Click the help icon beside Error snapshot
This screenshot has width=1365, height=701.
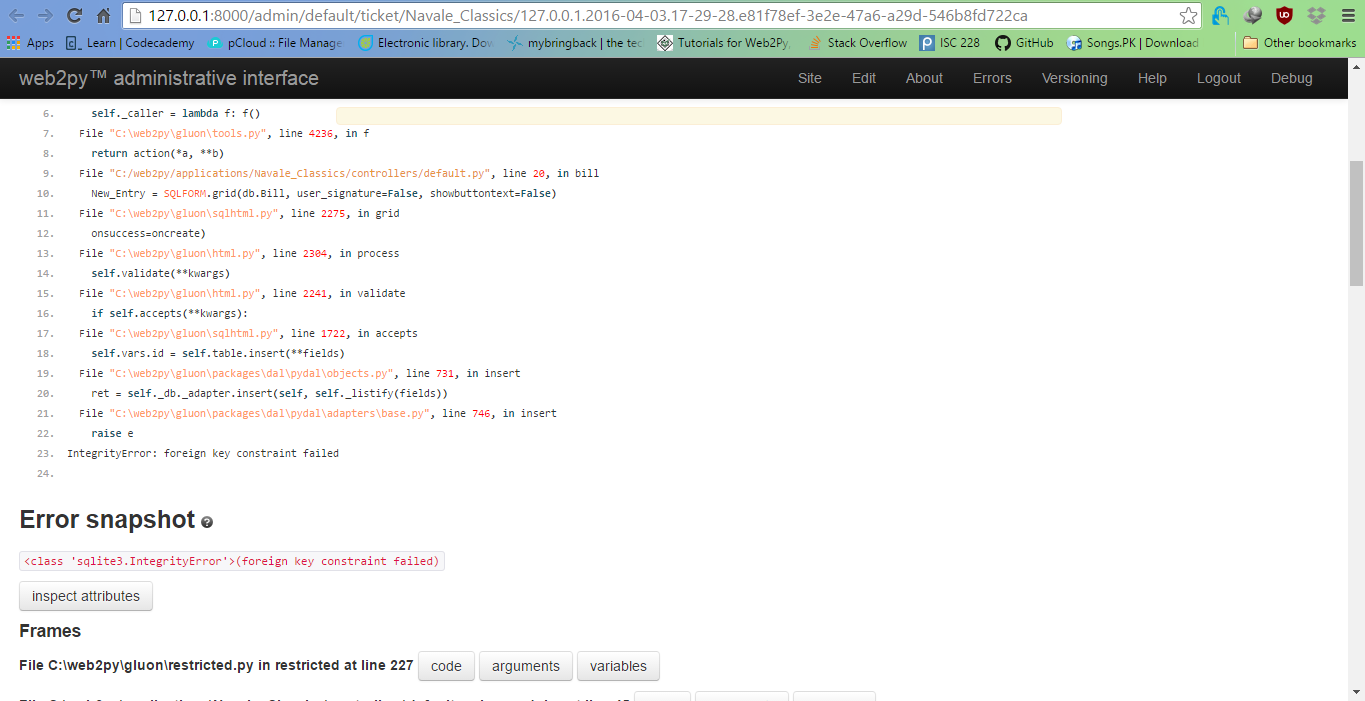[207, 523]
